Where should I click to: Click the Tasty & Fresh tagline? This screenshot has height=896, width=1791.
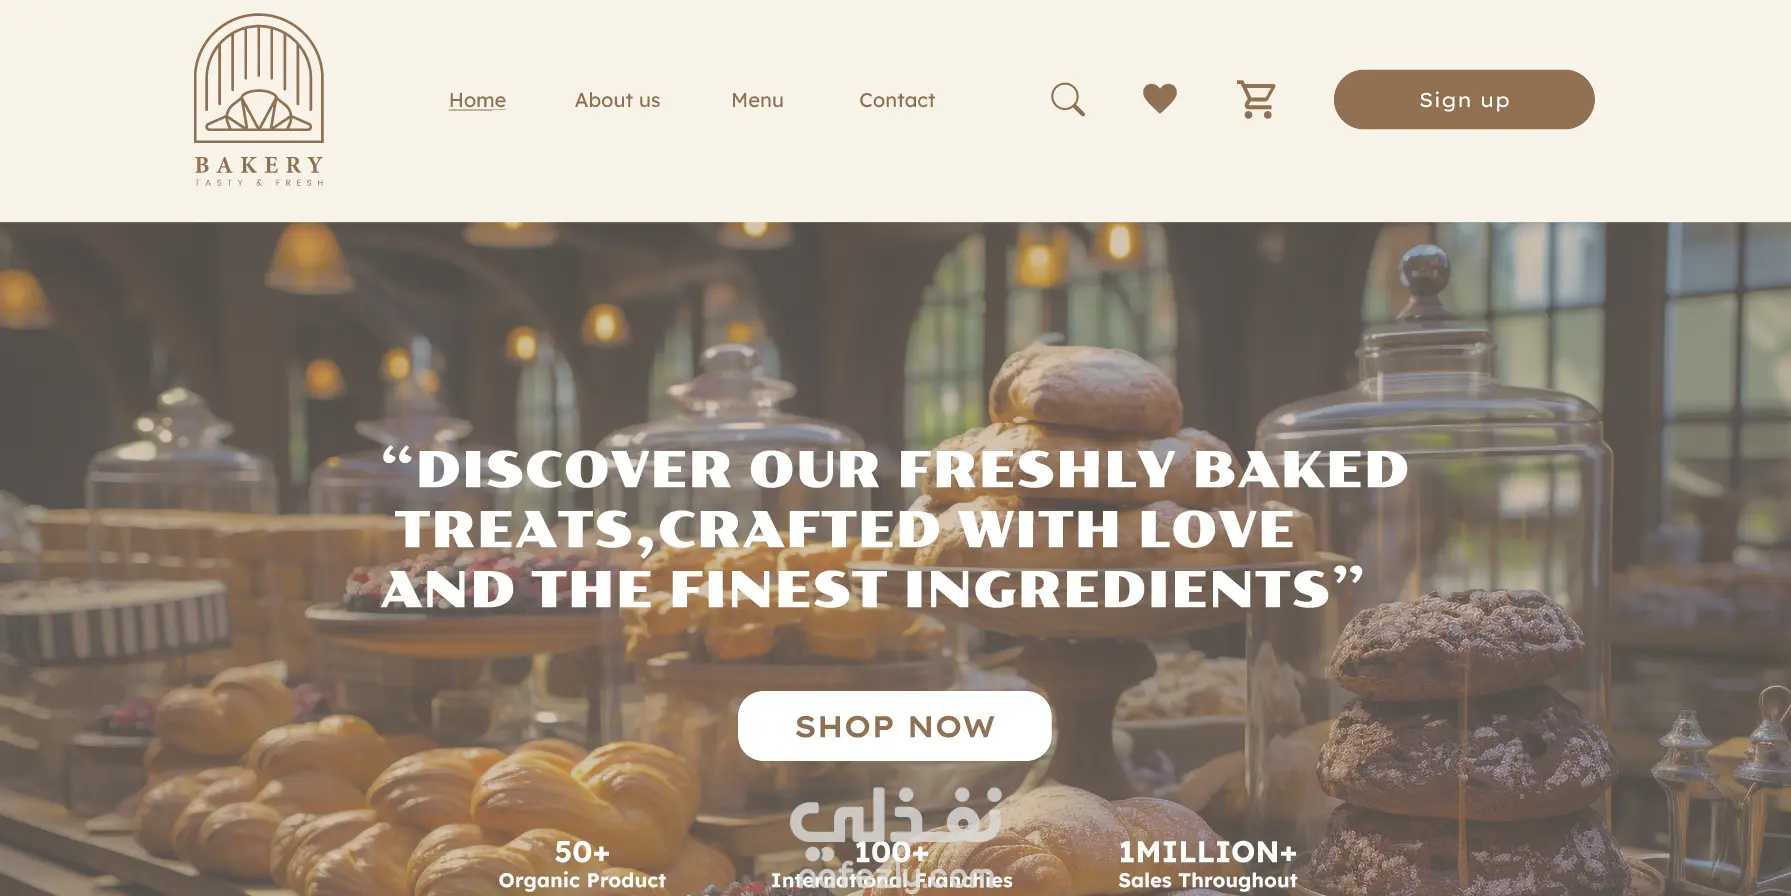259,183
